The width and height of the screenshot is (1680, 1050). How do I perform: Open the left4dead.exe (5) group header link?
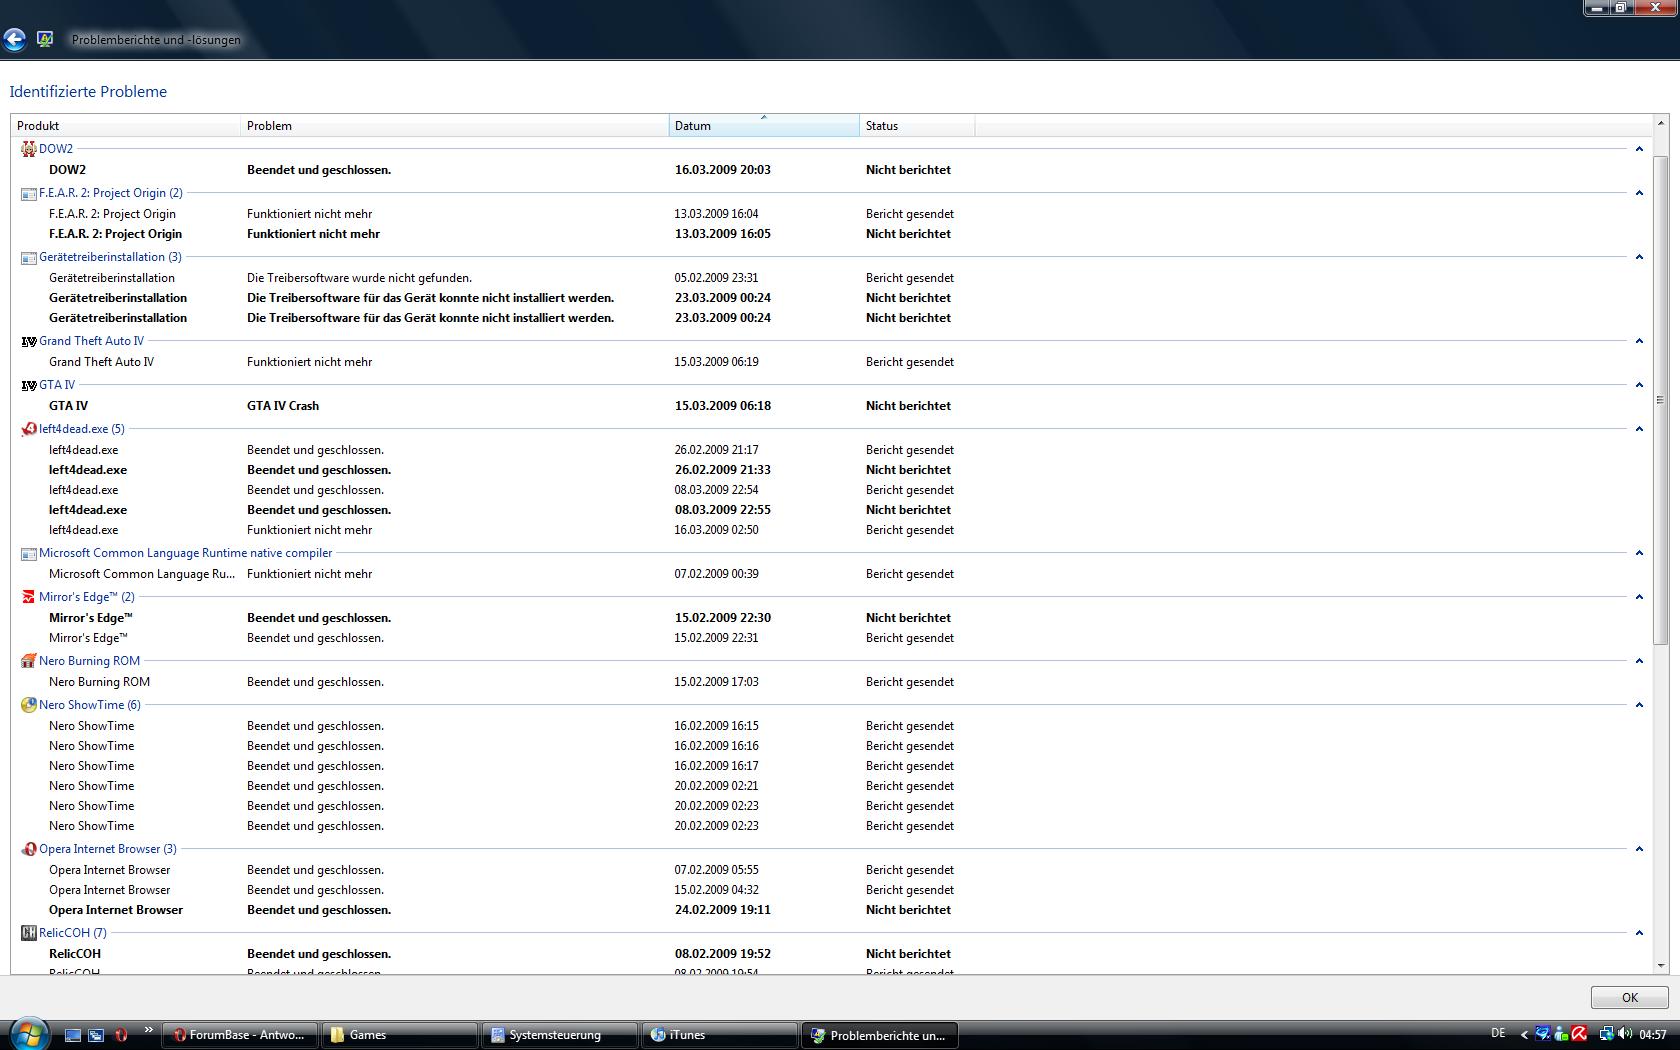(82, 429)
